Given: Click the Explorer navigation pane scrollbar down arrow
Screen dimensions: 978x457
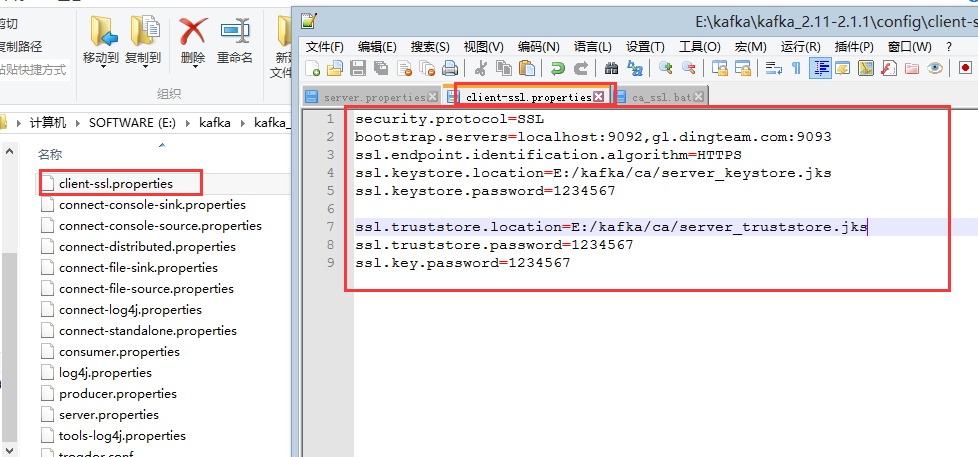Looking at the screenshot, I should 9,450.
